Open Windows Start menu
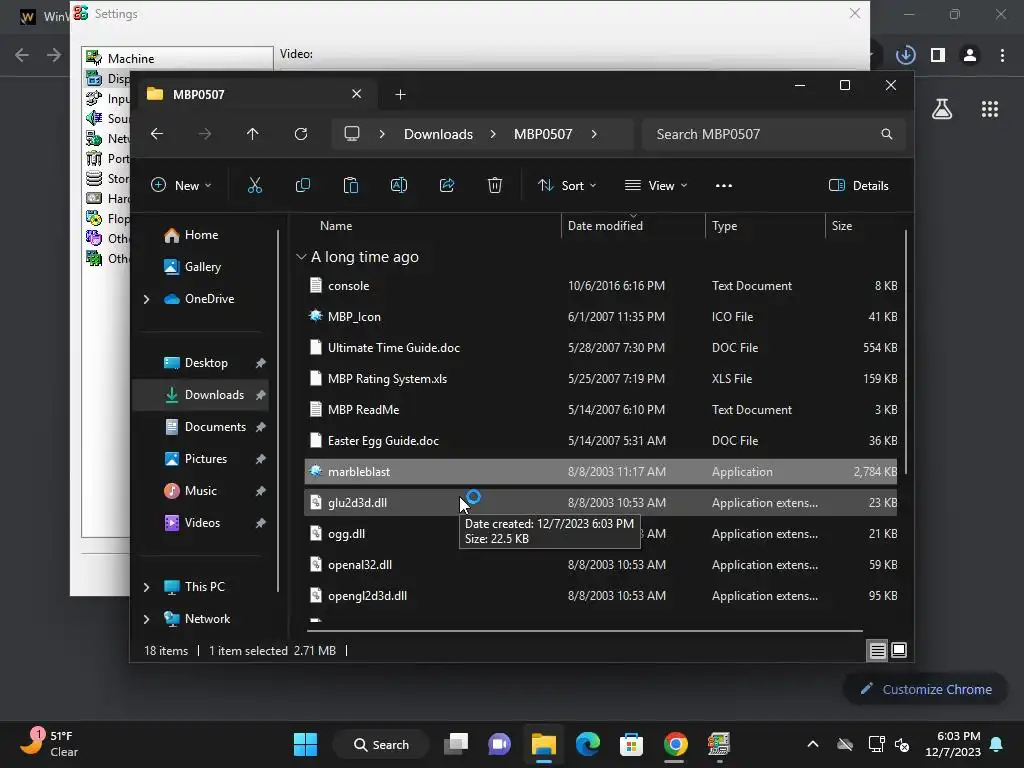1024x768 pixels. point(305,744)
